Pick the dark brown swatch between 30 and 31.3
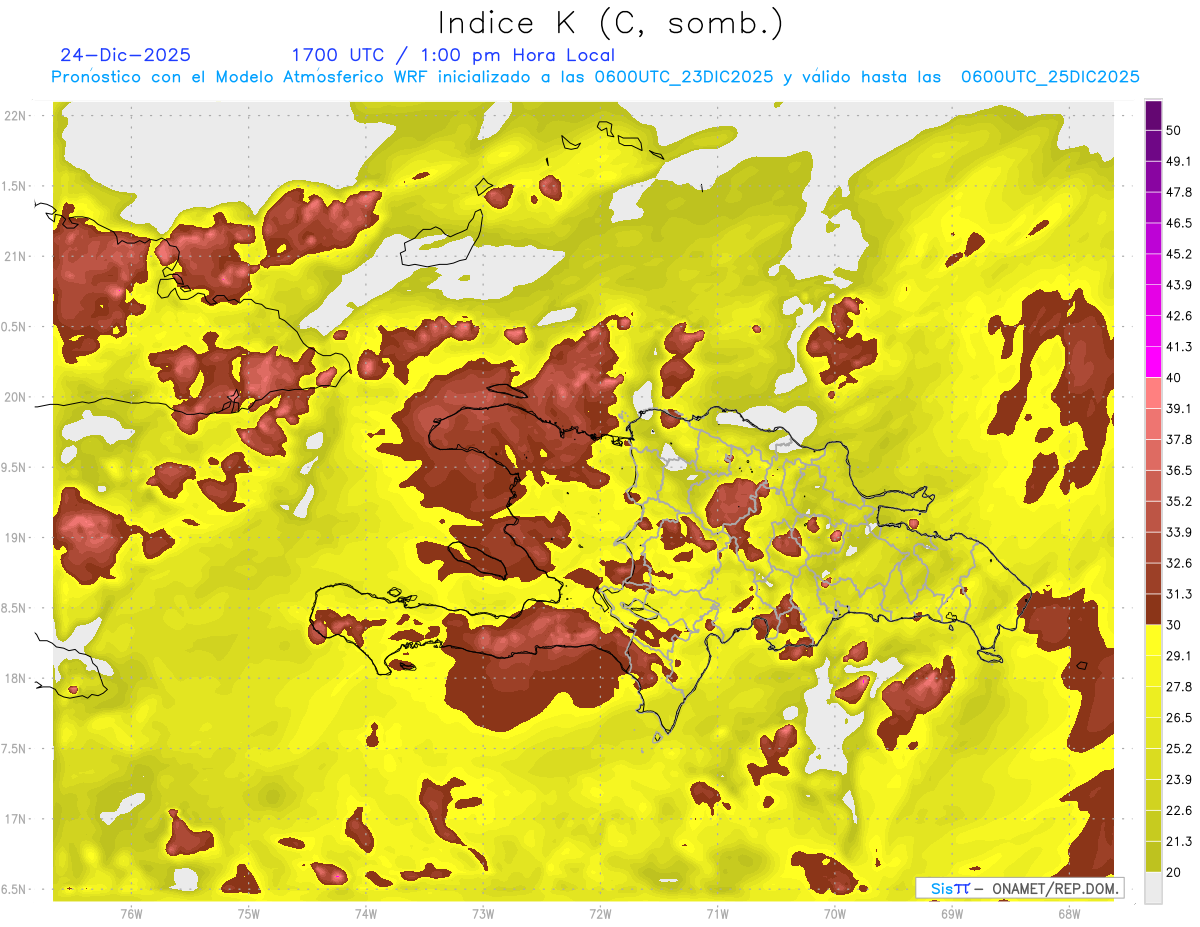The height and width of the screenshot is (927, 1200). (x=1153, y=610)
